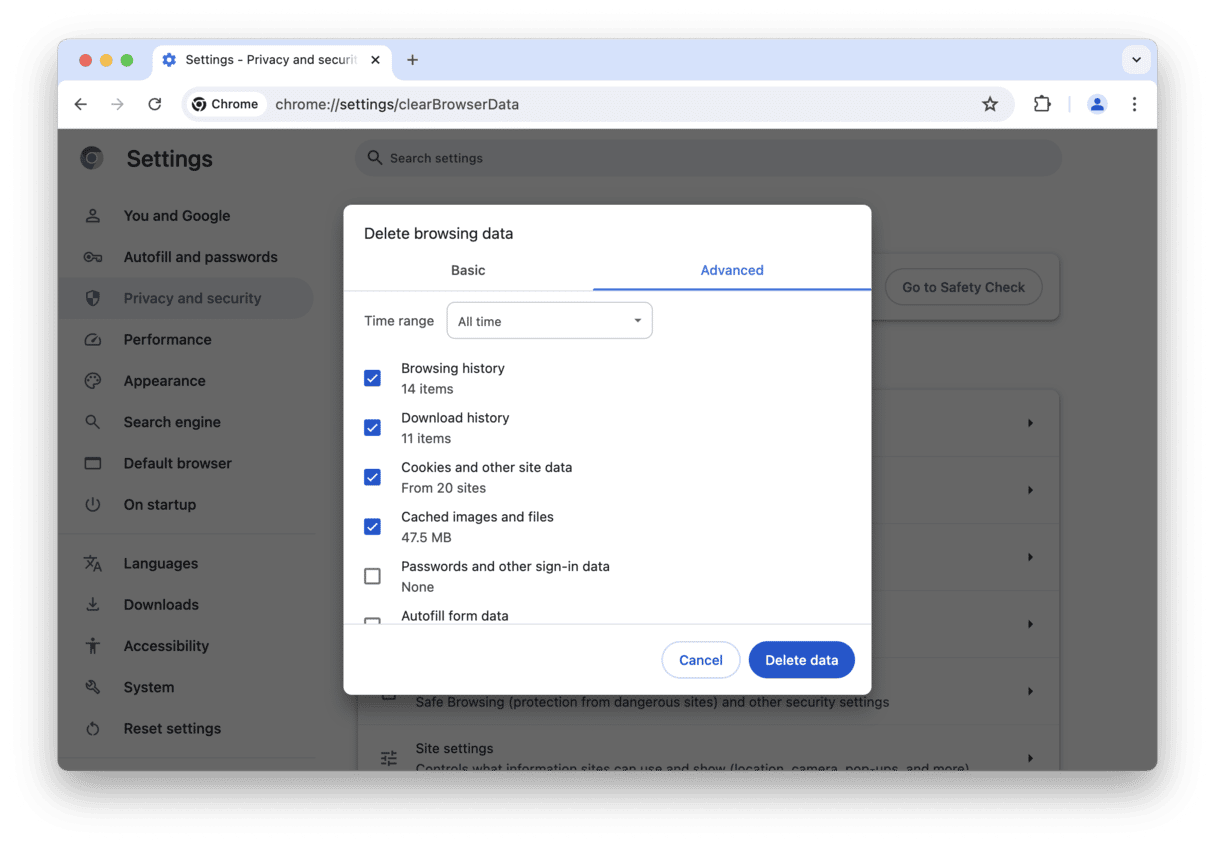Click the tab strip overflow chevron
This screenshot has height=847, width=1215.
click(x=1136, y=59)
